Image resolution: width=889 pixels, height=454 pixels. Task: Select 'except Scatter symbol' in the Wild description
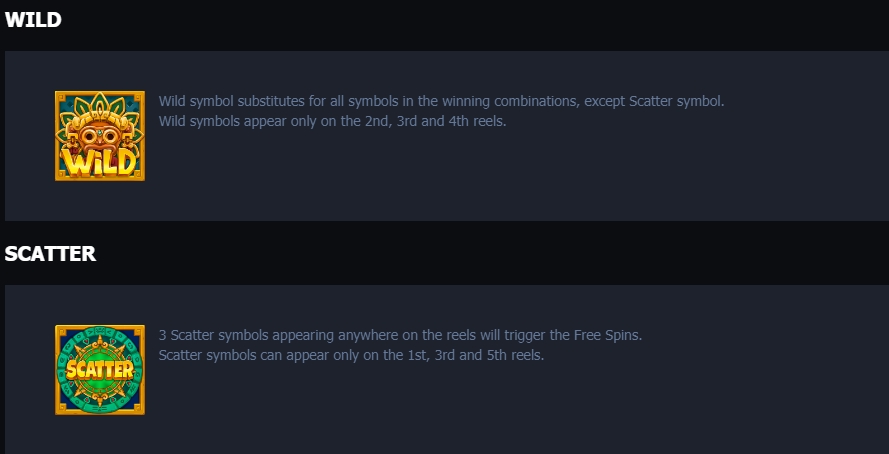[654, 102]
